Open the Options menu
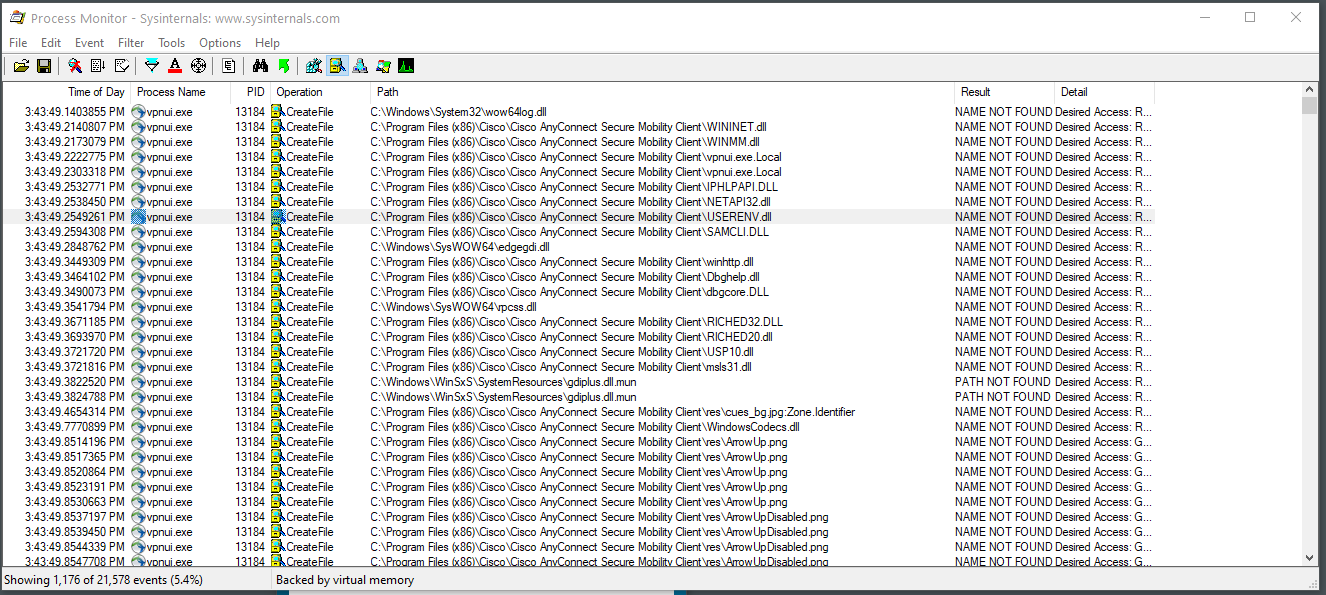The height and width of the screenshot is (595, 1326). [x=220, y=43]
